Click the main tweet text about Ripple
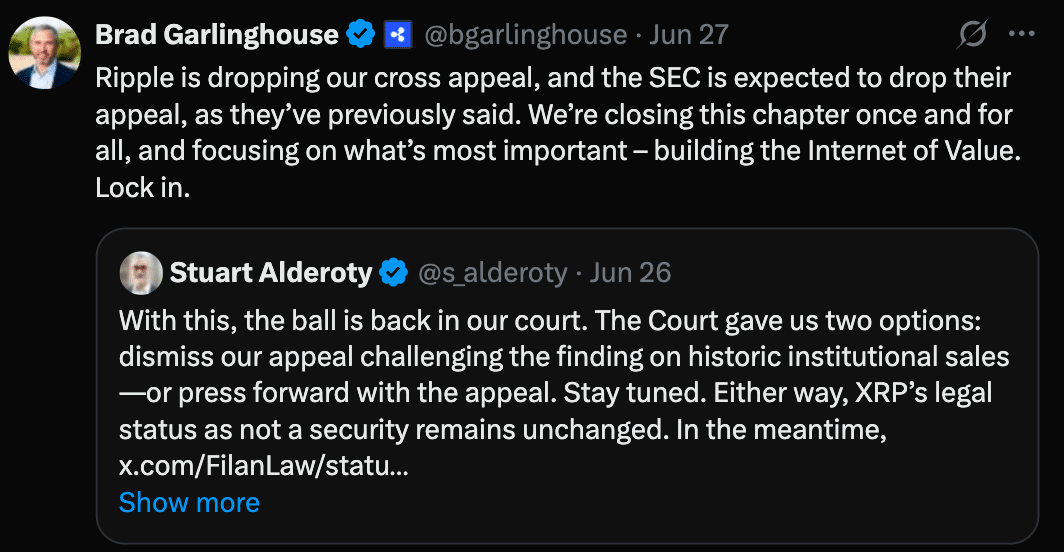Screen dimensions: 1064x552 [x=558, y=132]
